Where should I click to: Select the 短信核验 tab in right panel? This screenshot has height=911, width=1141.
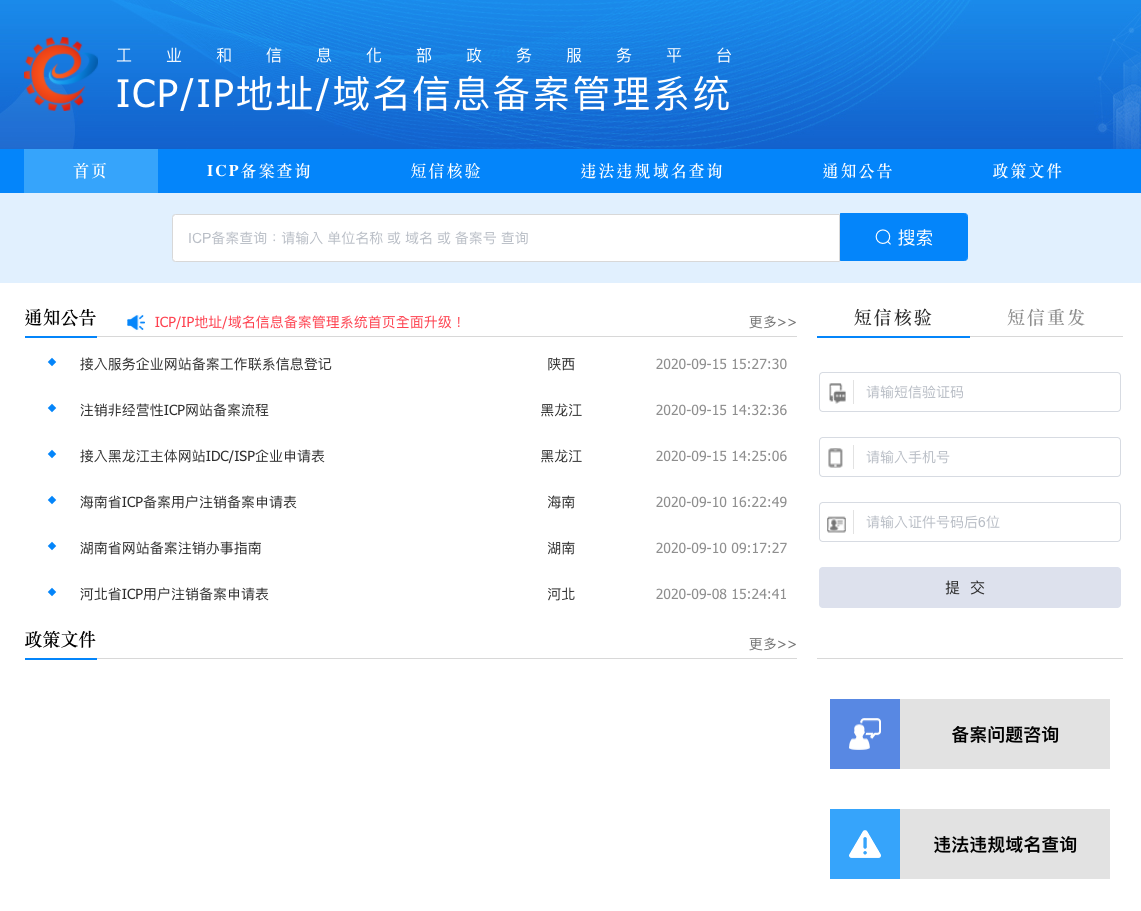pos(893,318)
